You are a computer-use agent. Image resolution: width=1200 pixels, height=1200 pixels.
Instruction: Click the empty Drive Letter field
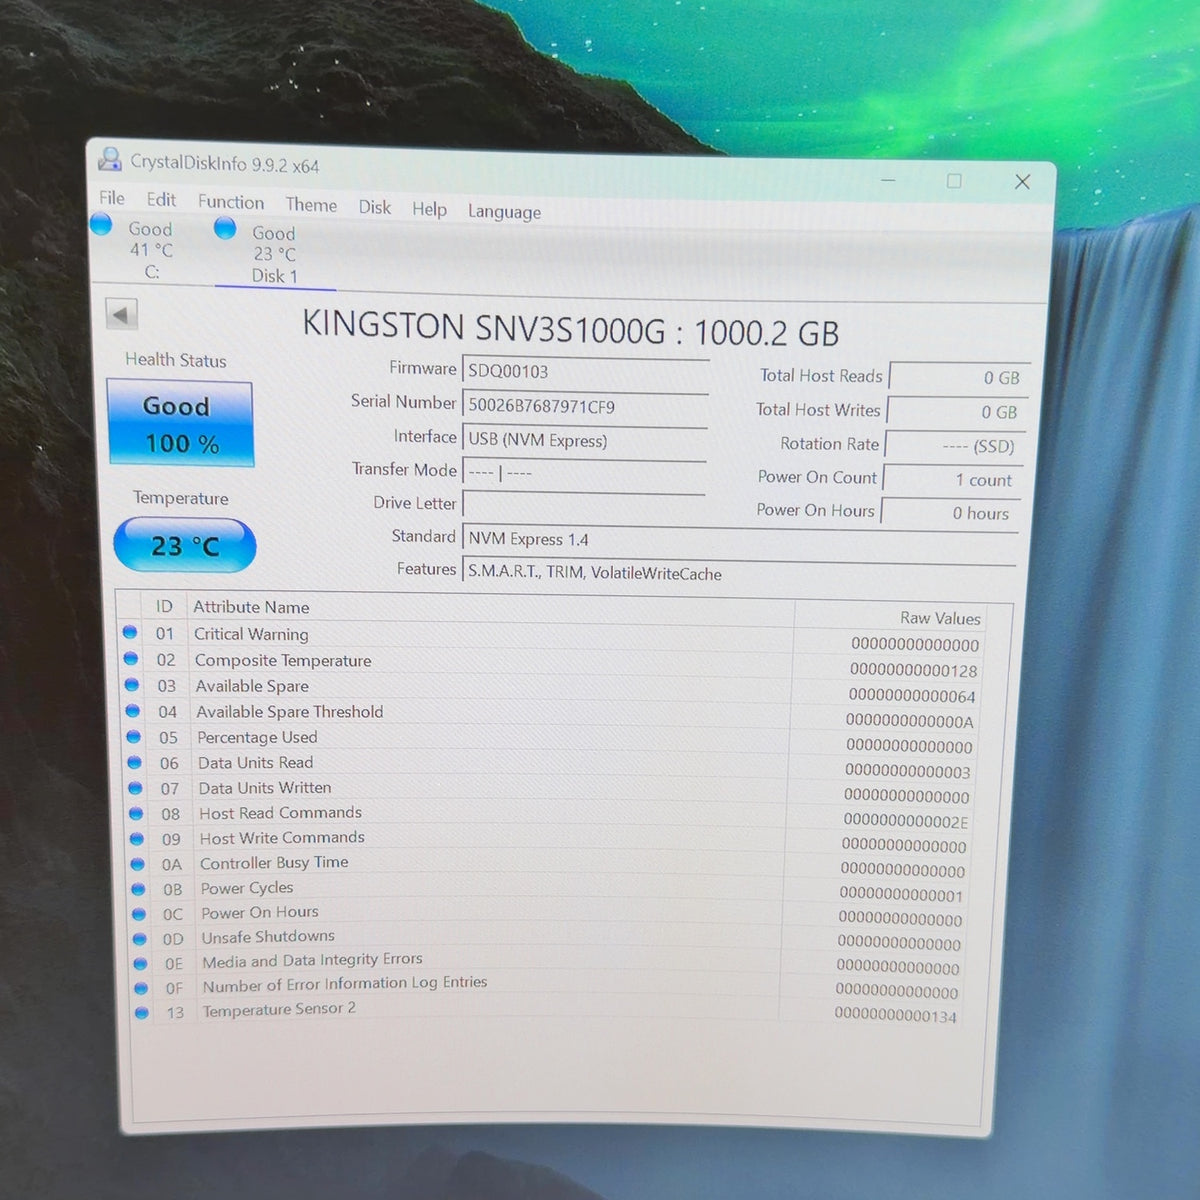(x=585, y=505)
